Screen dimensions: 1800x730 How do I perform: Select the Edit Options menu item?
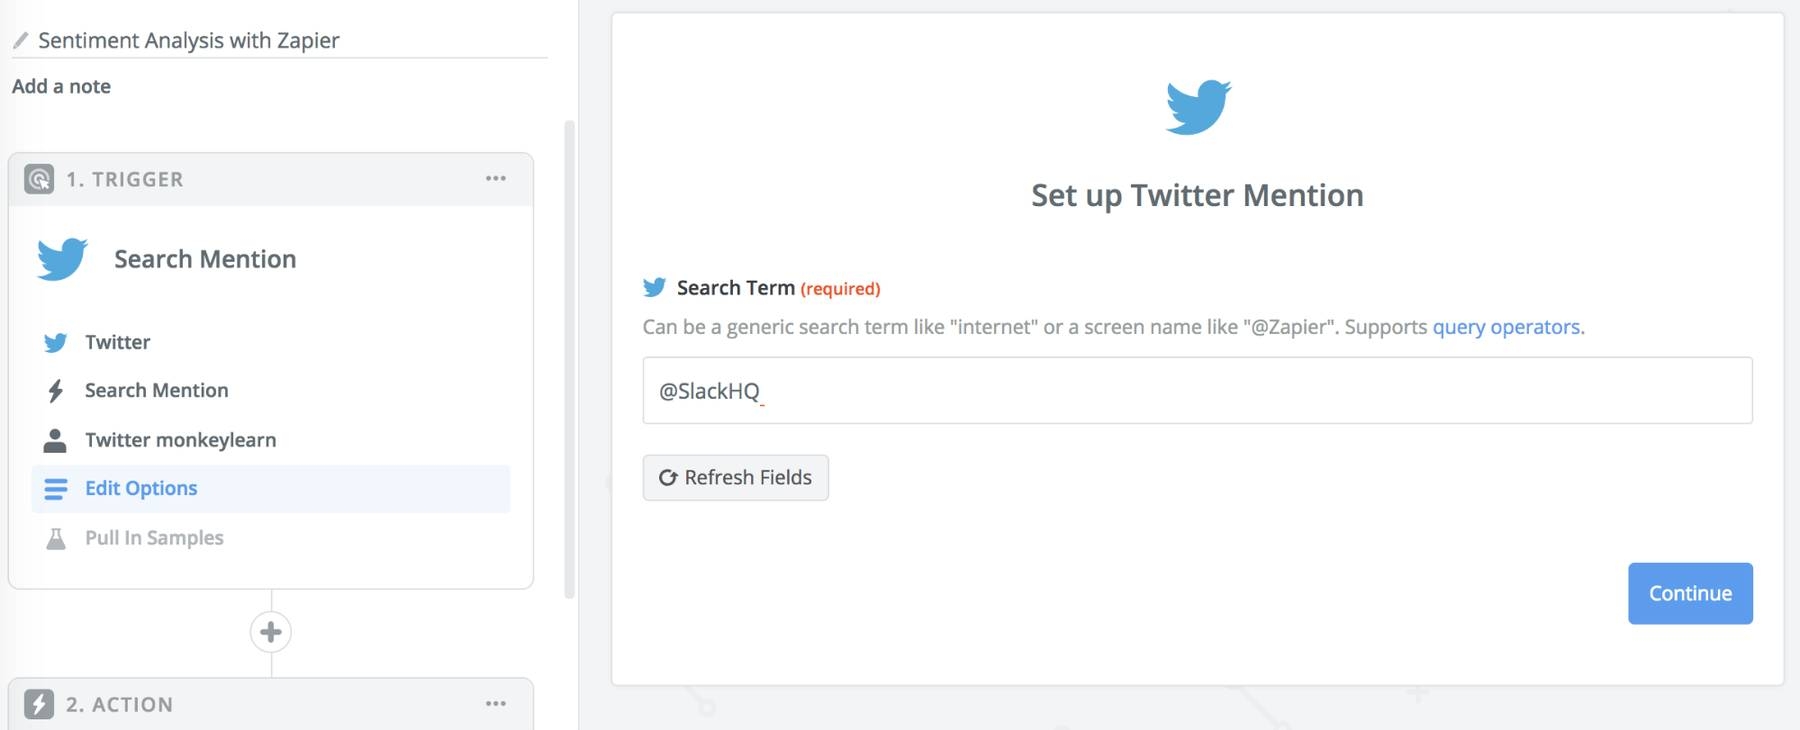click(x=141, y=489)
